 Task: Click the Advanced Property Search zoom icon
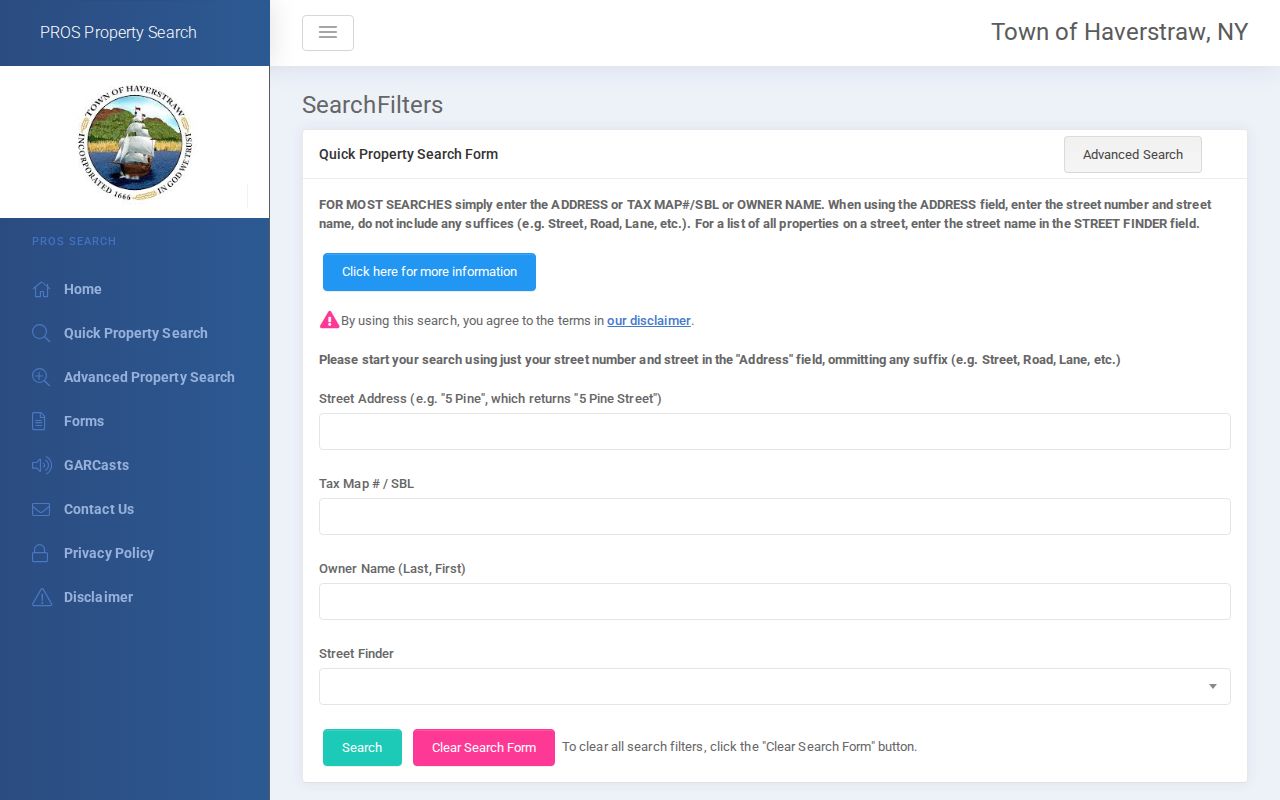click(x=41, y=377)
